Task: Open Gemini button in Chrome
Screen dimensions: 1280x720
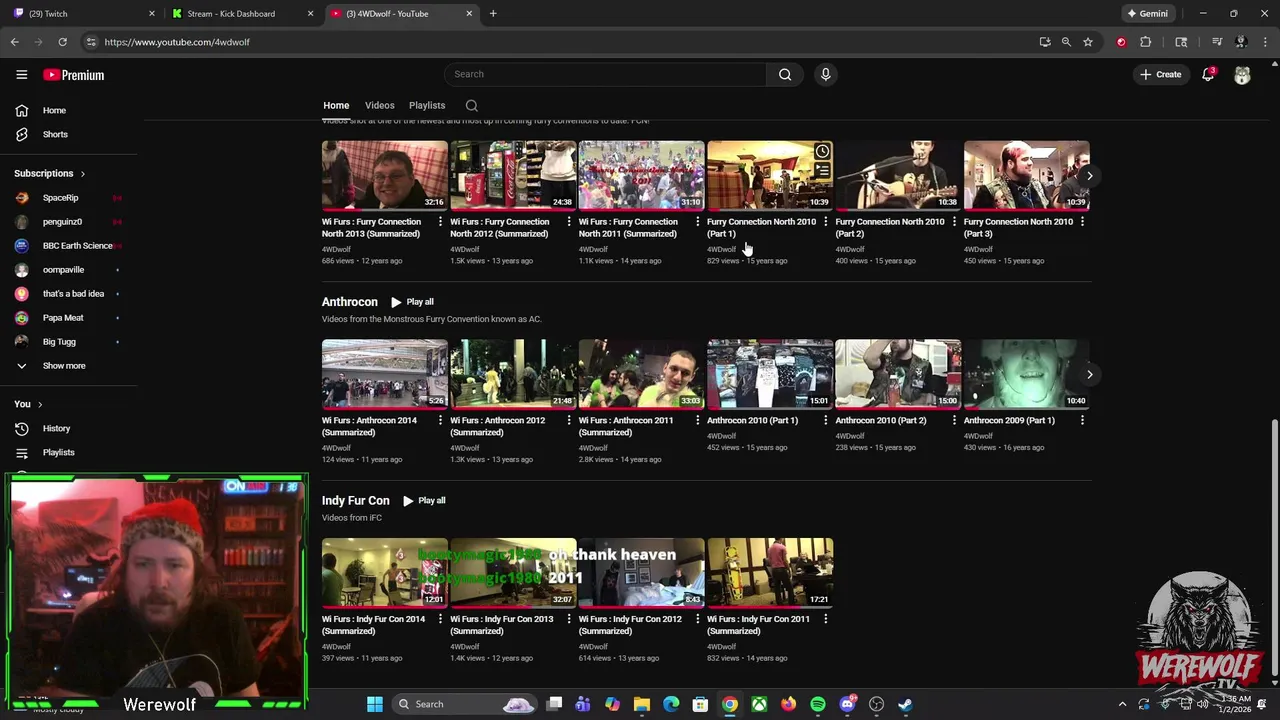Action: (1148, 14)
